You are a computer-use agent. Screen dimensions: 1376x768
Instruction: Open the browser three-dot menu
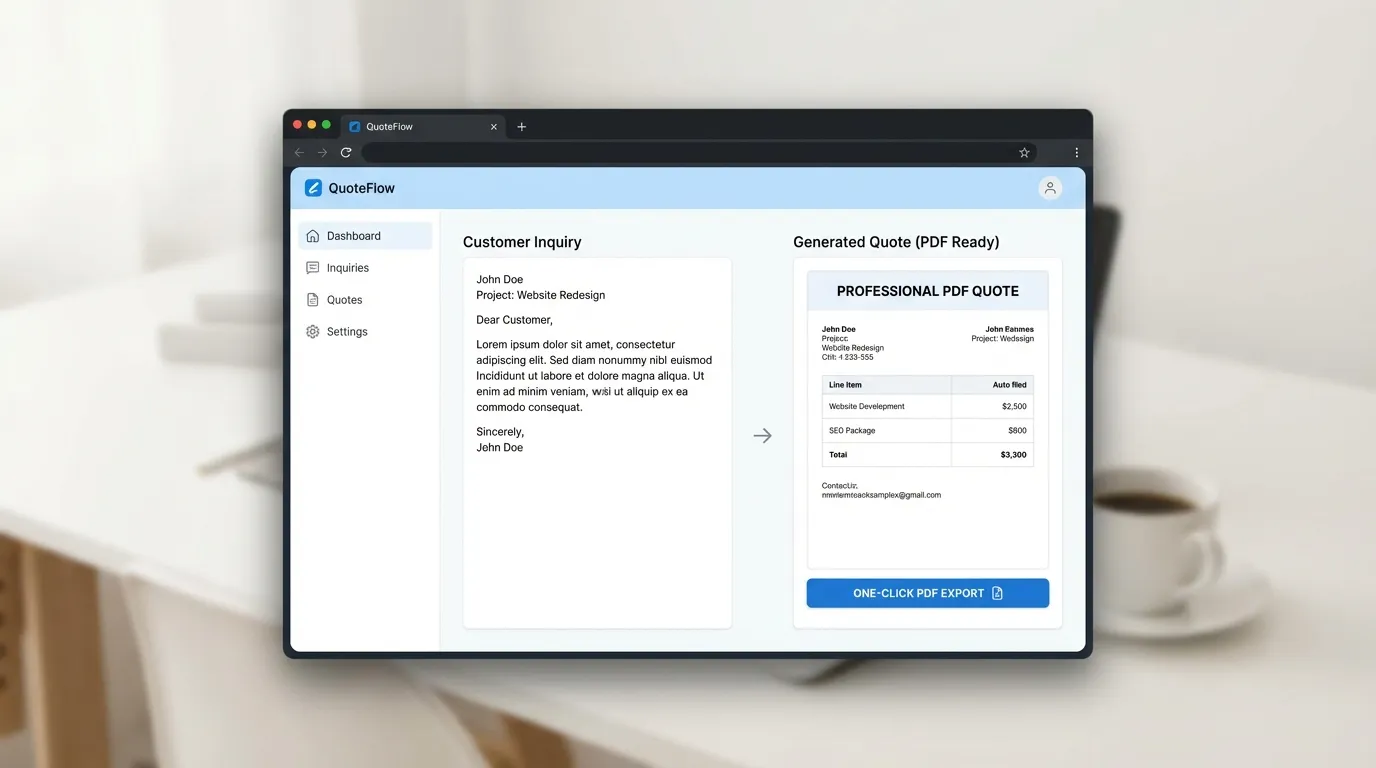tap(1076, 153)
